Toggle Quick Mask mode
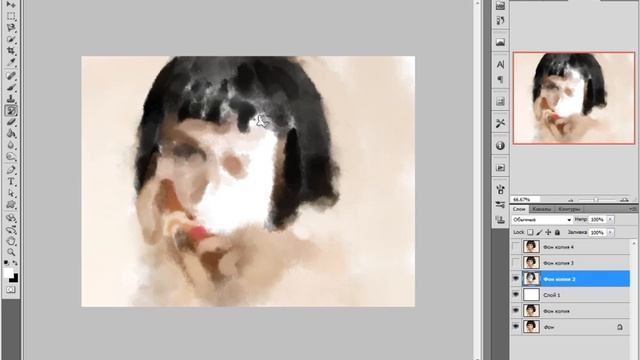The width and height of the screenshot is (640, 360). click(x=11, y=290)
